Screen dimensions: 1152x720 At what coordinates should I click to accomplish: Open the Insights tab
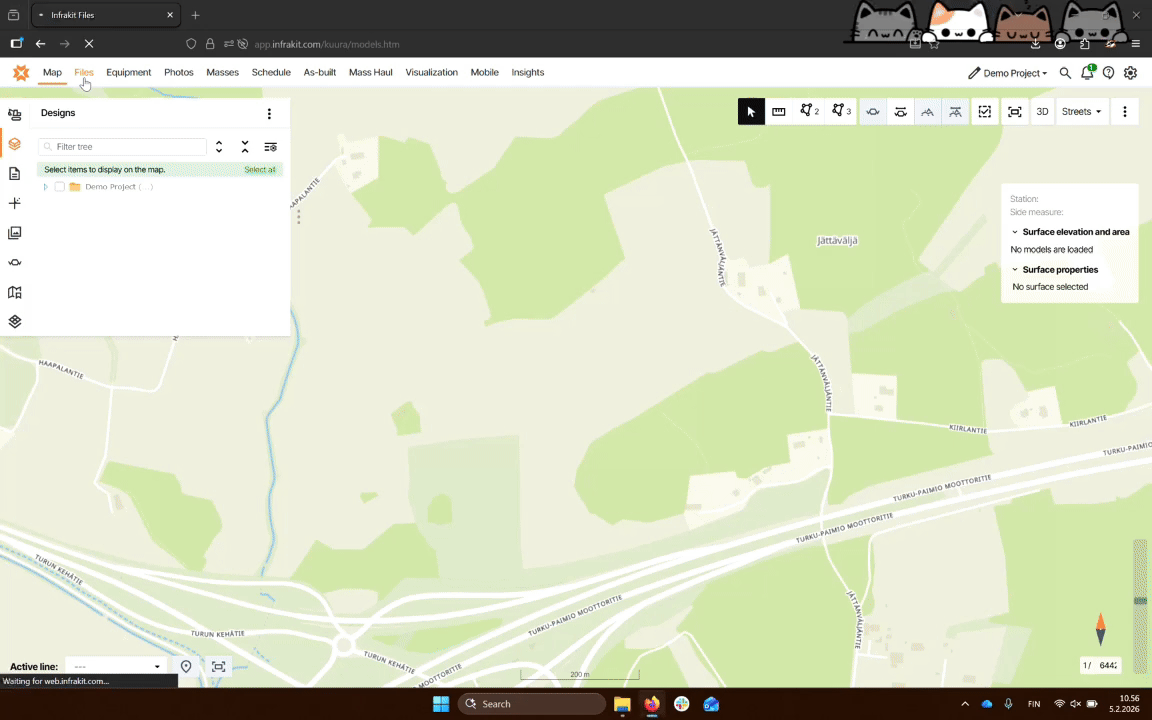[x=528, y=72]
